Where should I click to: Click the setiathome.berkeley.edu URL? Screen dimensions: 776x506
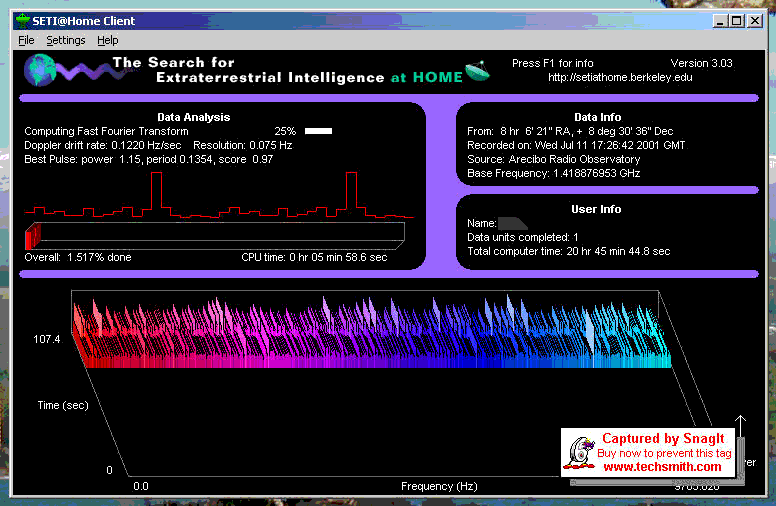[620, 77]
